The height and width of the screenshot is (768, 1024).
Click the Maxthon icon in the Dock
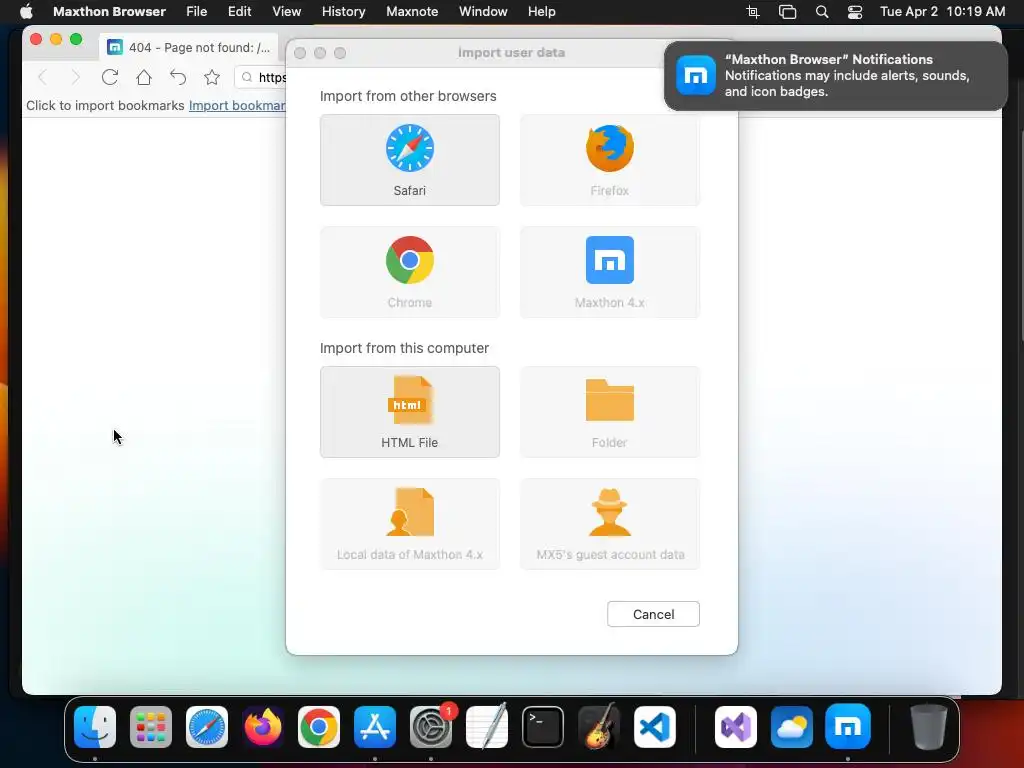[x=848, y=727]
